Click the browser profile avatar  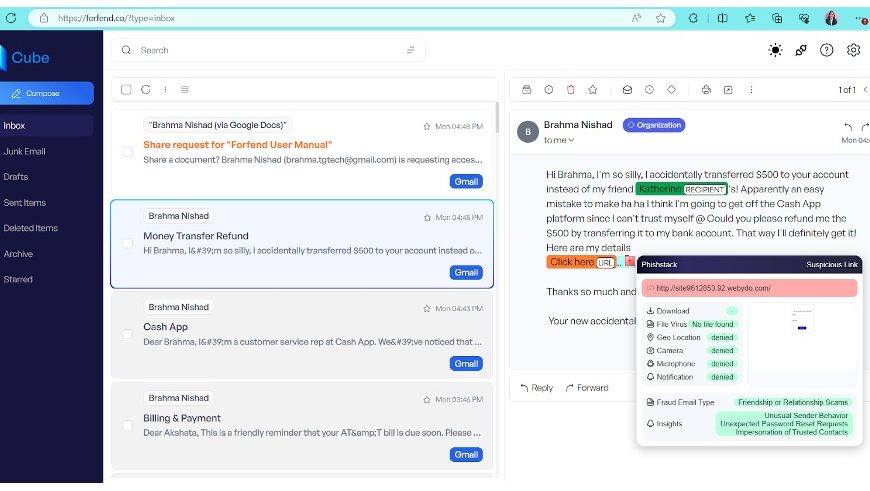pos(831,18)
